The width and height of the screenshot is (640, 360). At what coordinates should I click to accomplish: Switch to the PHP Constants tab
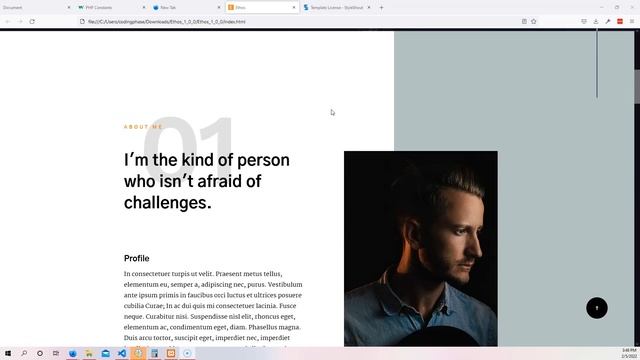pos(111,7)
